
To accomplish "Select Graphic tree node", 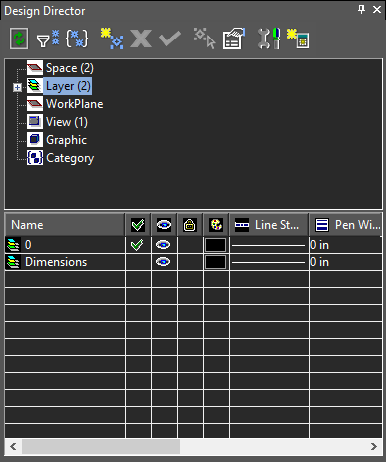I will [x=66, y=140].
